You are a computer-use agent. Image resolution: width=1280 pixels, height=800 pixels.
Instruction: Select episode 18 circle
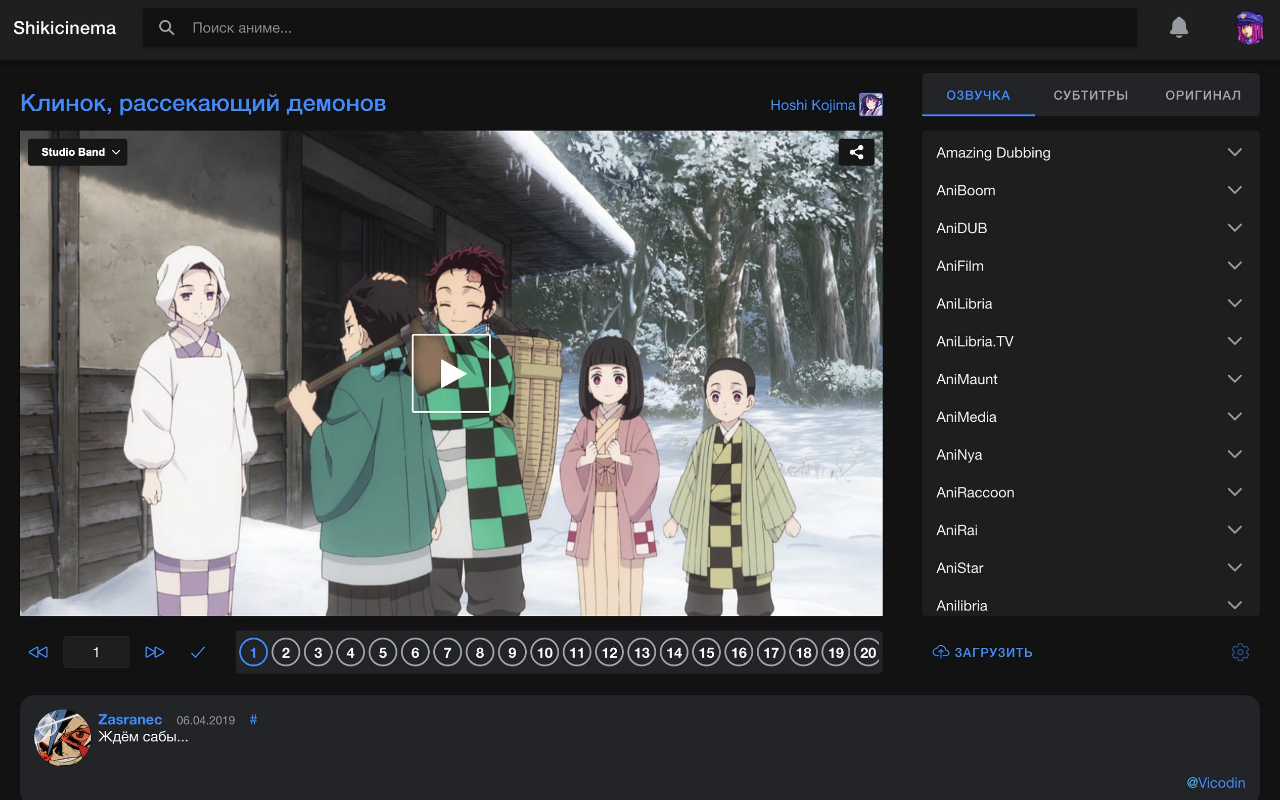point(803,653)
